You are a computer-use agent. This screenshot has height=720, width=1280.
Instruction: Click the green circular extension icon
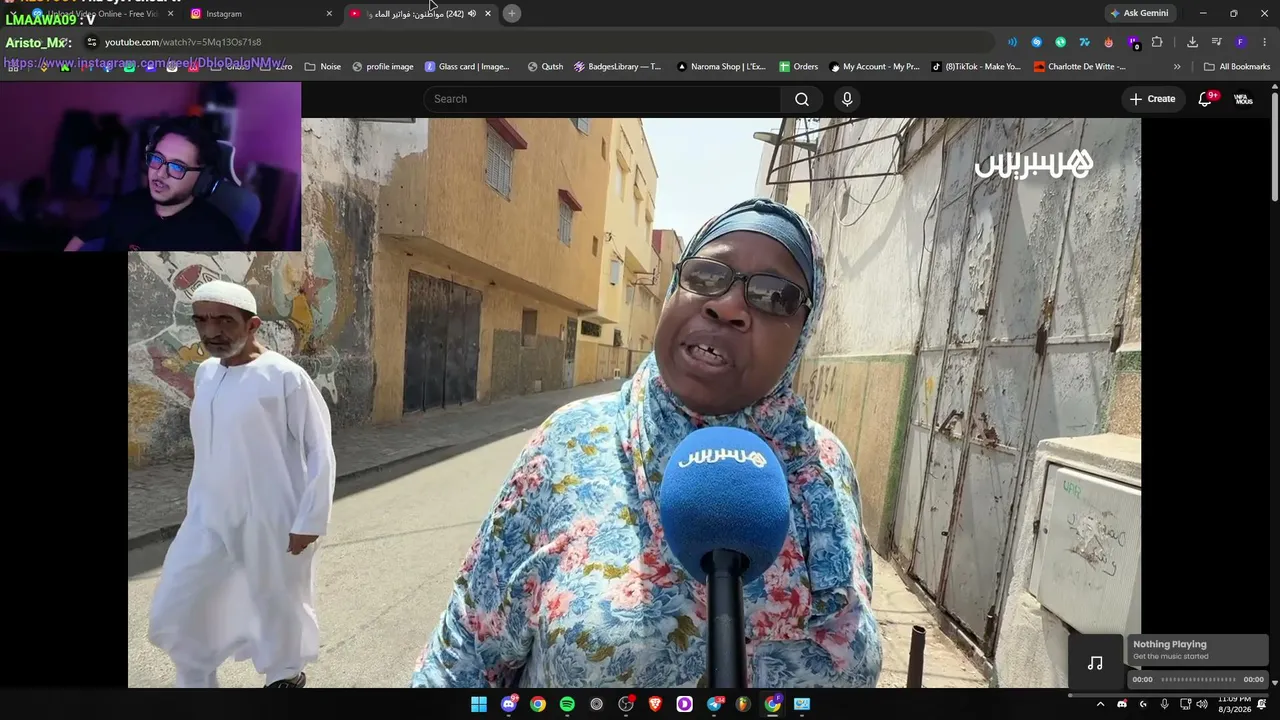click(1060, 42)
